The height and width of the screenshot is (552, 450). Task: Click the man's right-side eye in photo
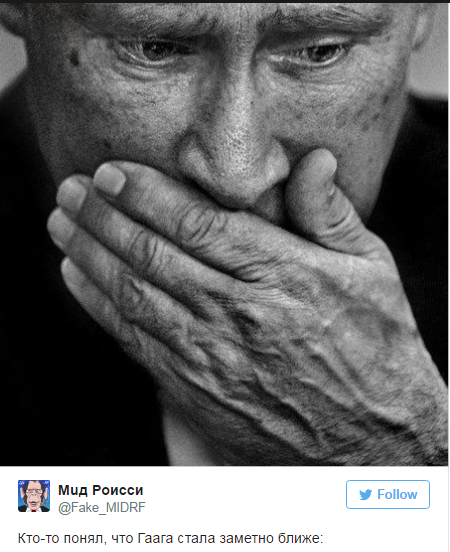click(320, 53)
